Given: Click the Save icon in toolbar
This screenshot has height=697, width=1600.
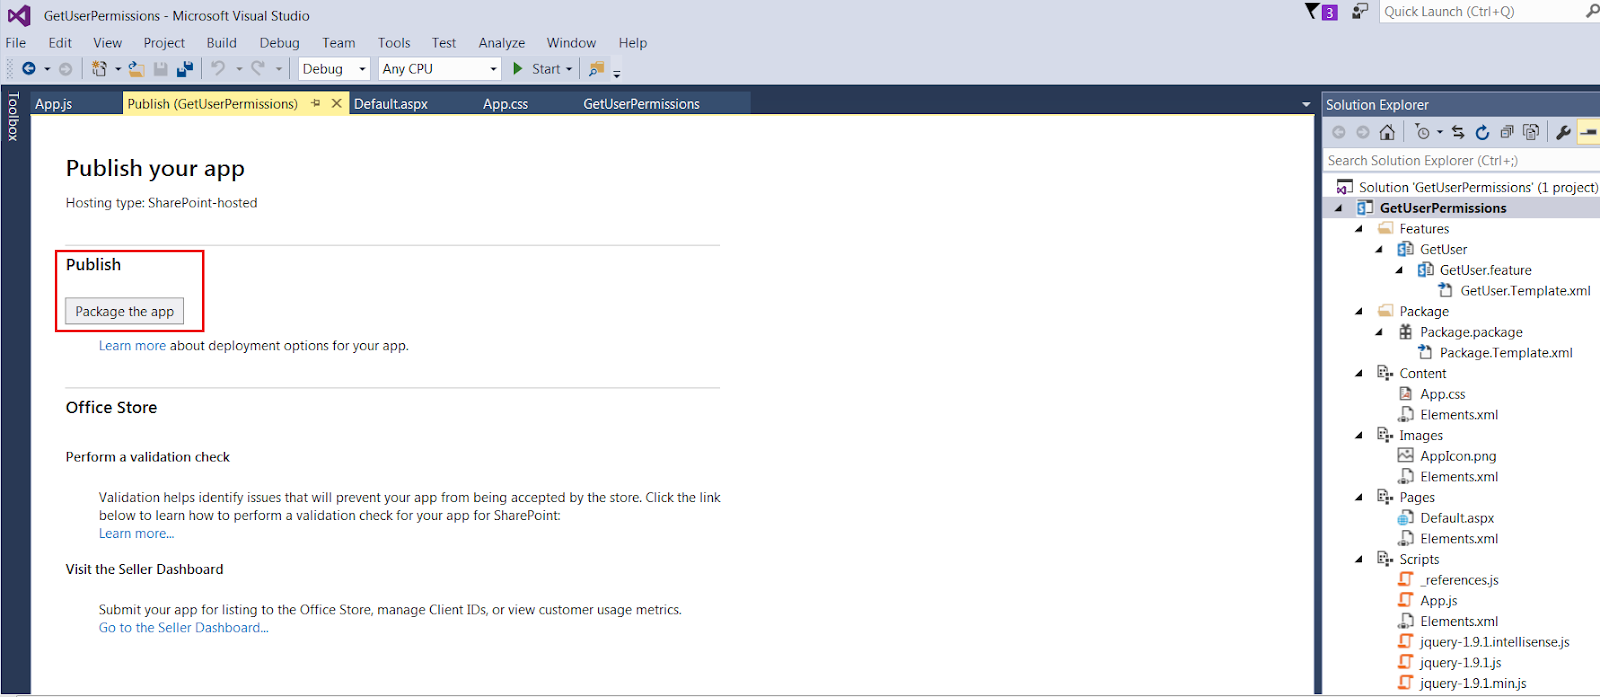Looking at the screenshot, I should pos(160,69).
